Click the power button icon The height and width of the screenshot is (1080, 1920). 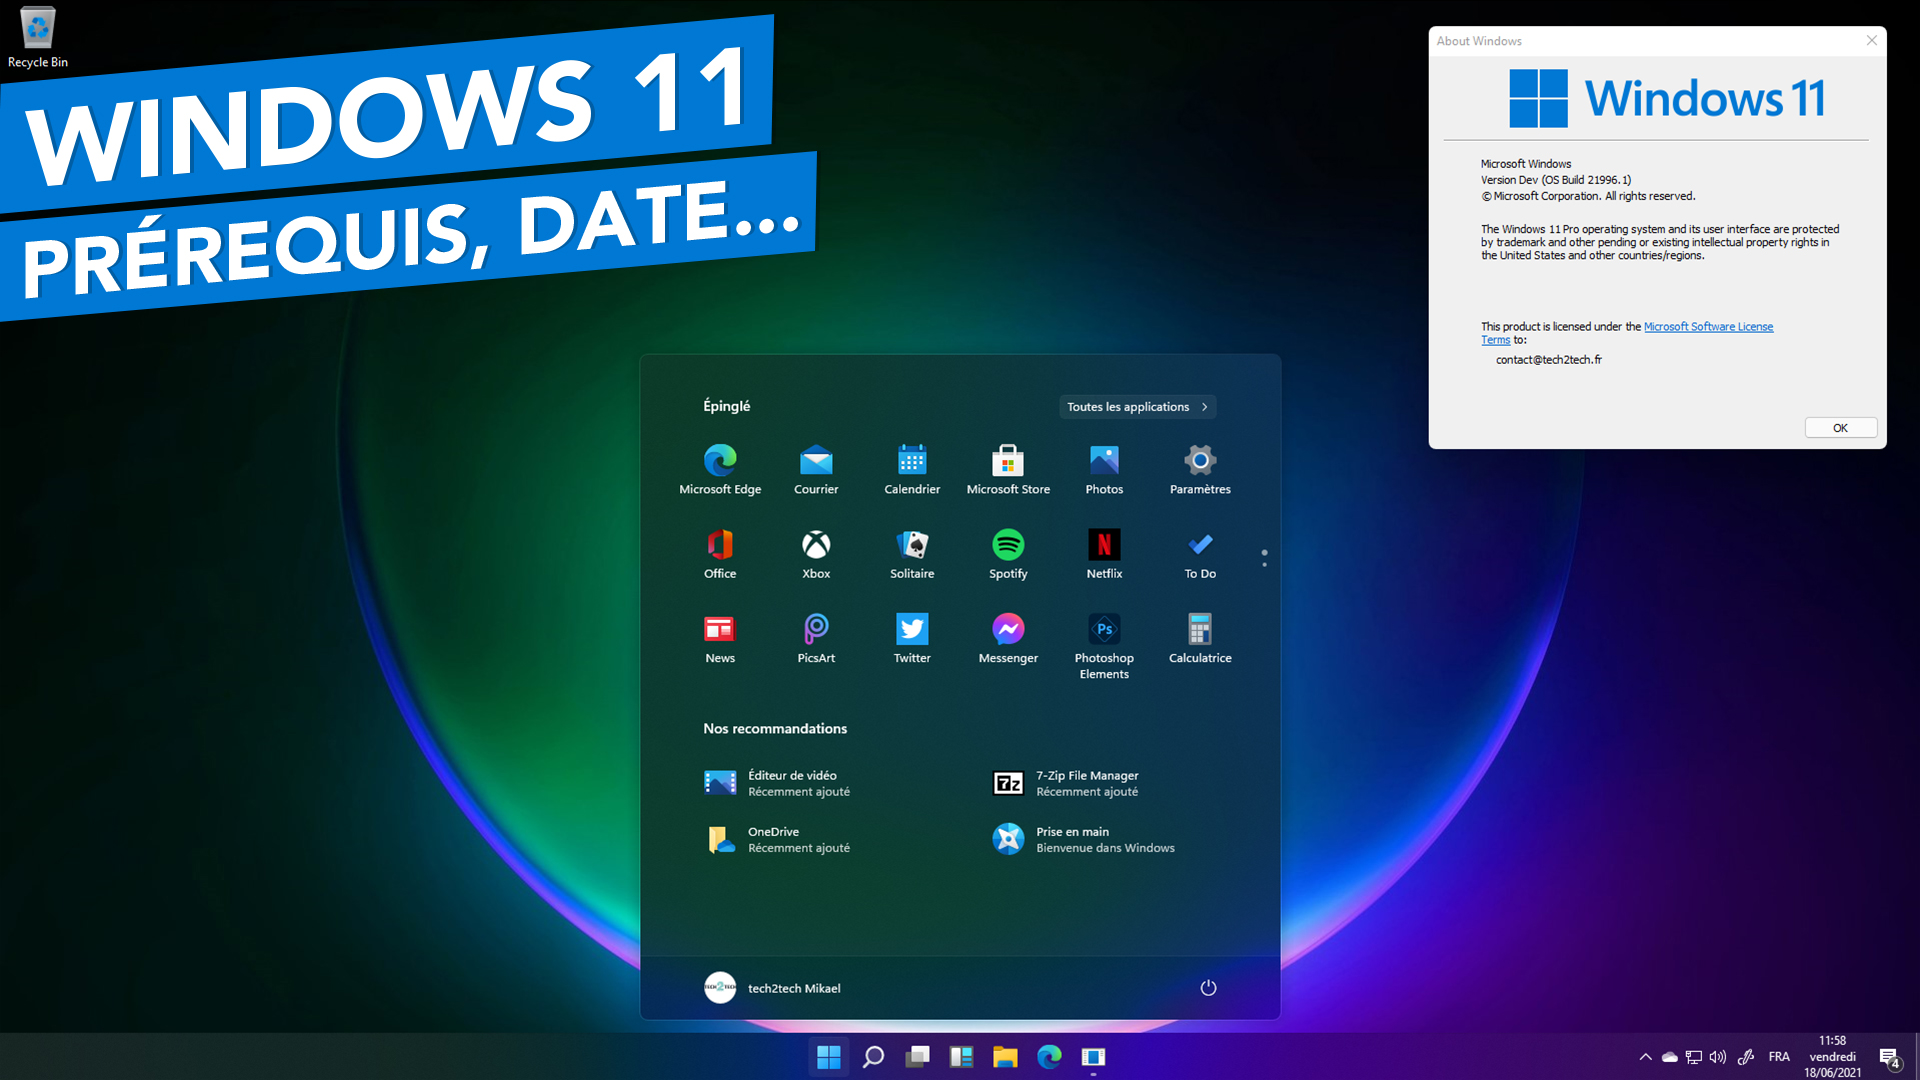pos(1207,986)
